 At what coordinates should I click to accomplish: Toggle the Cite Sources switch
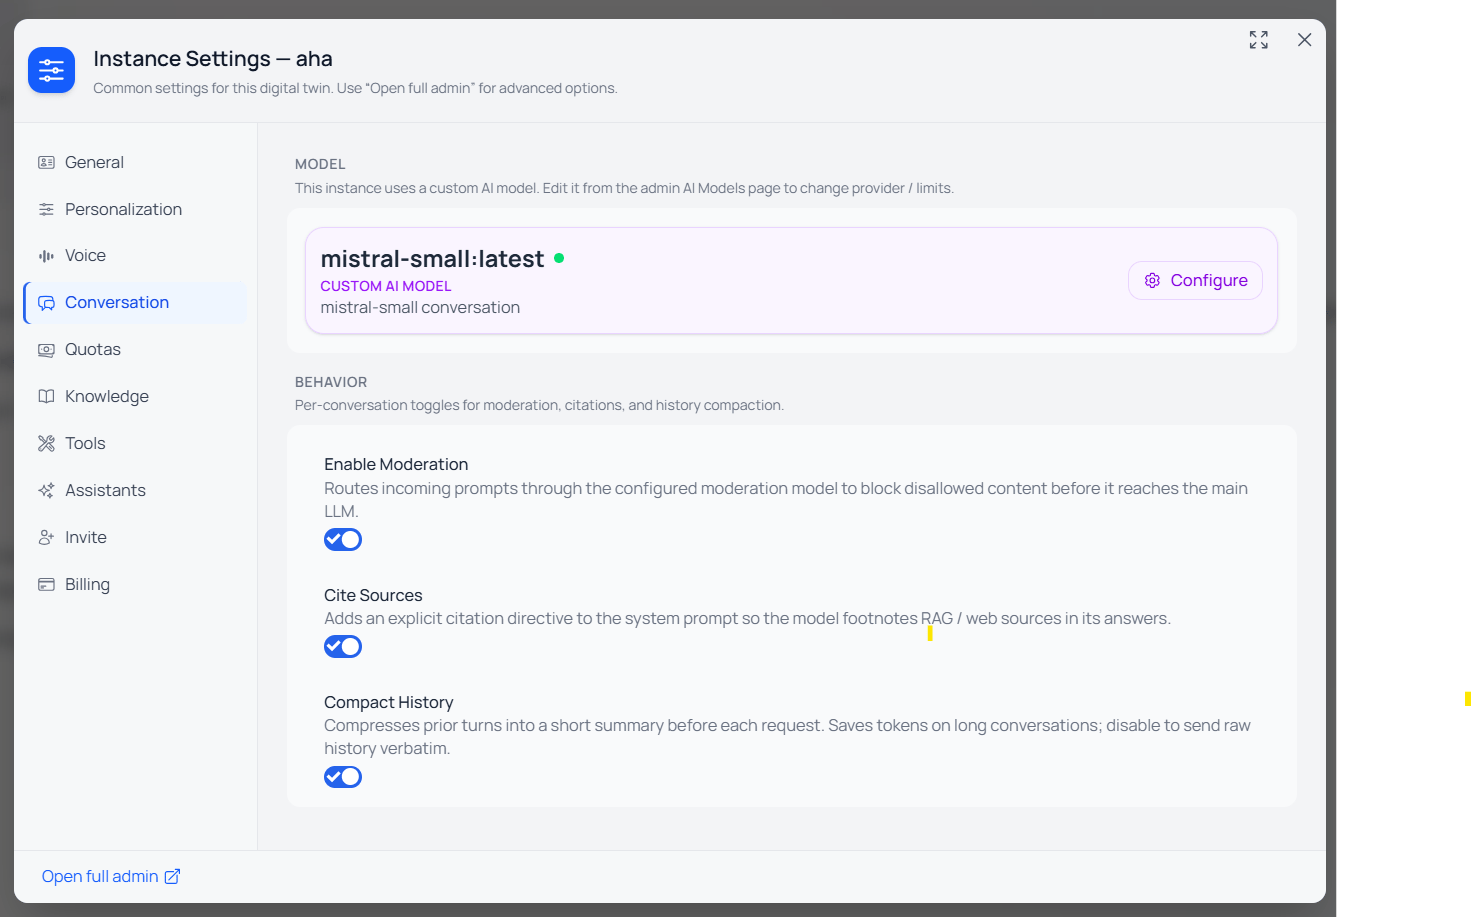343,647
